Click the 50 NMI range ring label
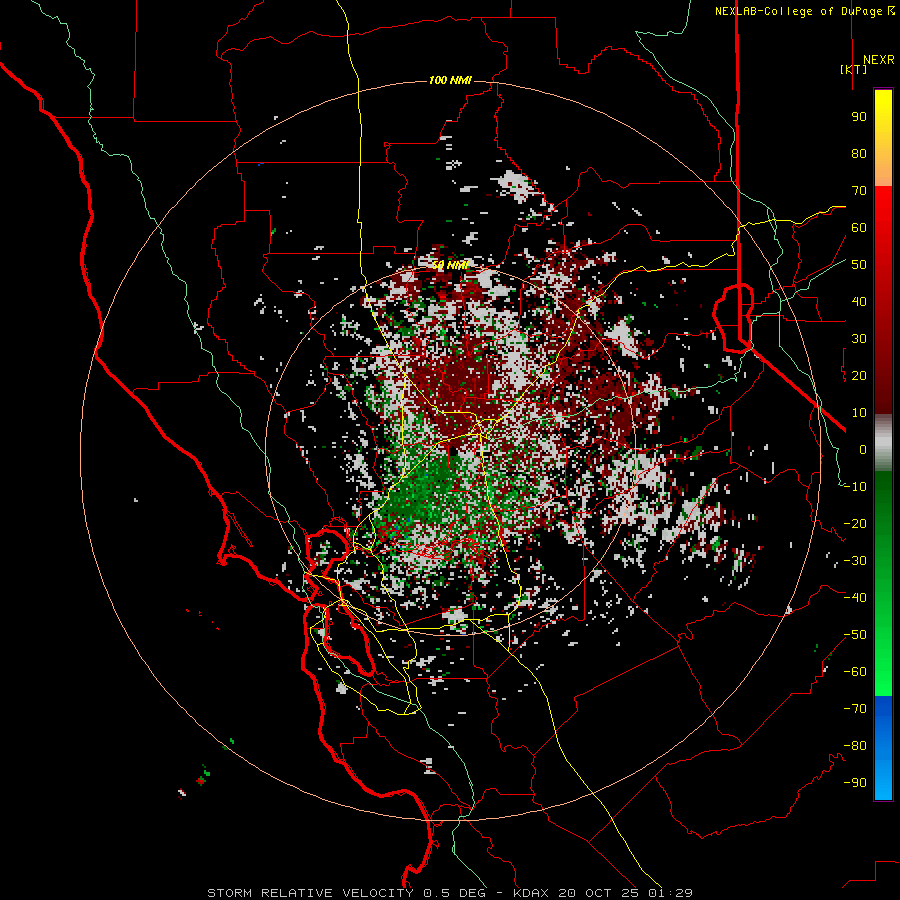900x900 pixels. coord(450,265)
